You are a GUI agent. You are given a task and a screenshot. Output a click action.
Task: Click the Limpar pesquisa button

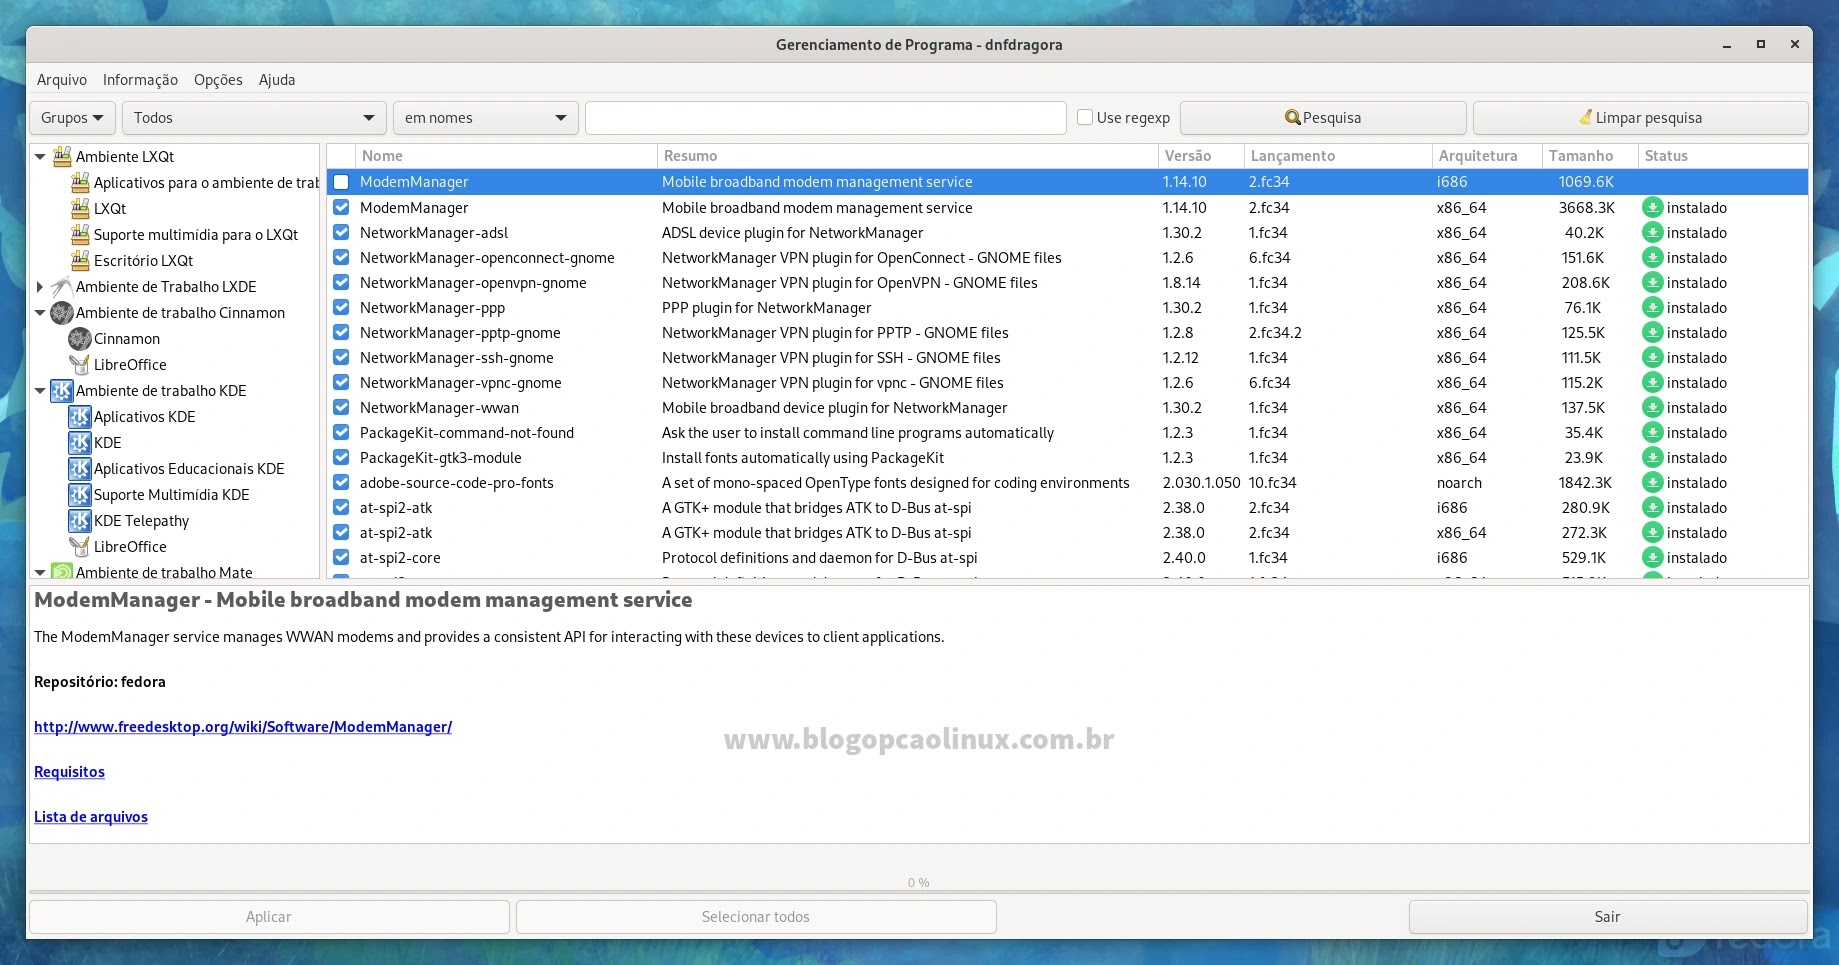tap(1640, 118)
